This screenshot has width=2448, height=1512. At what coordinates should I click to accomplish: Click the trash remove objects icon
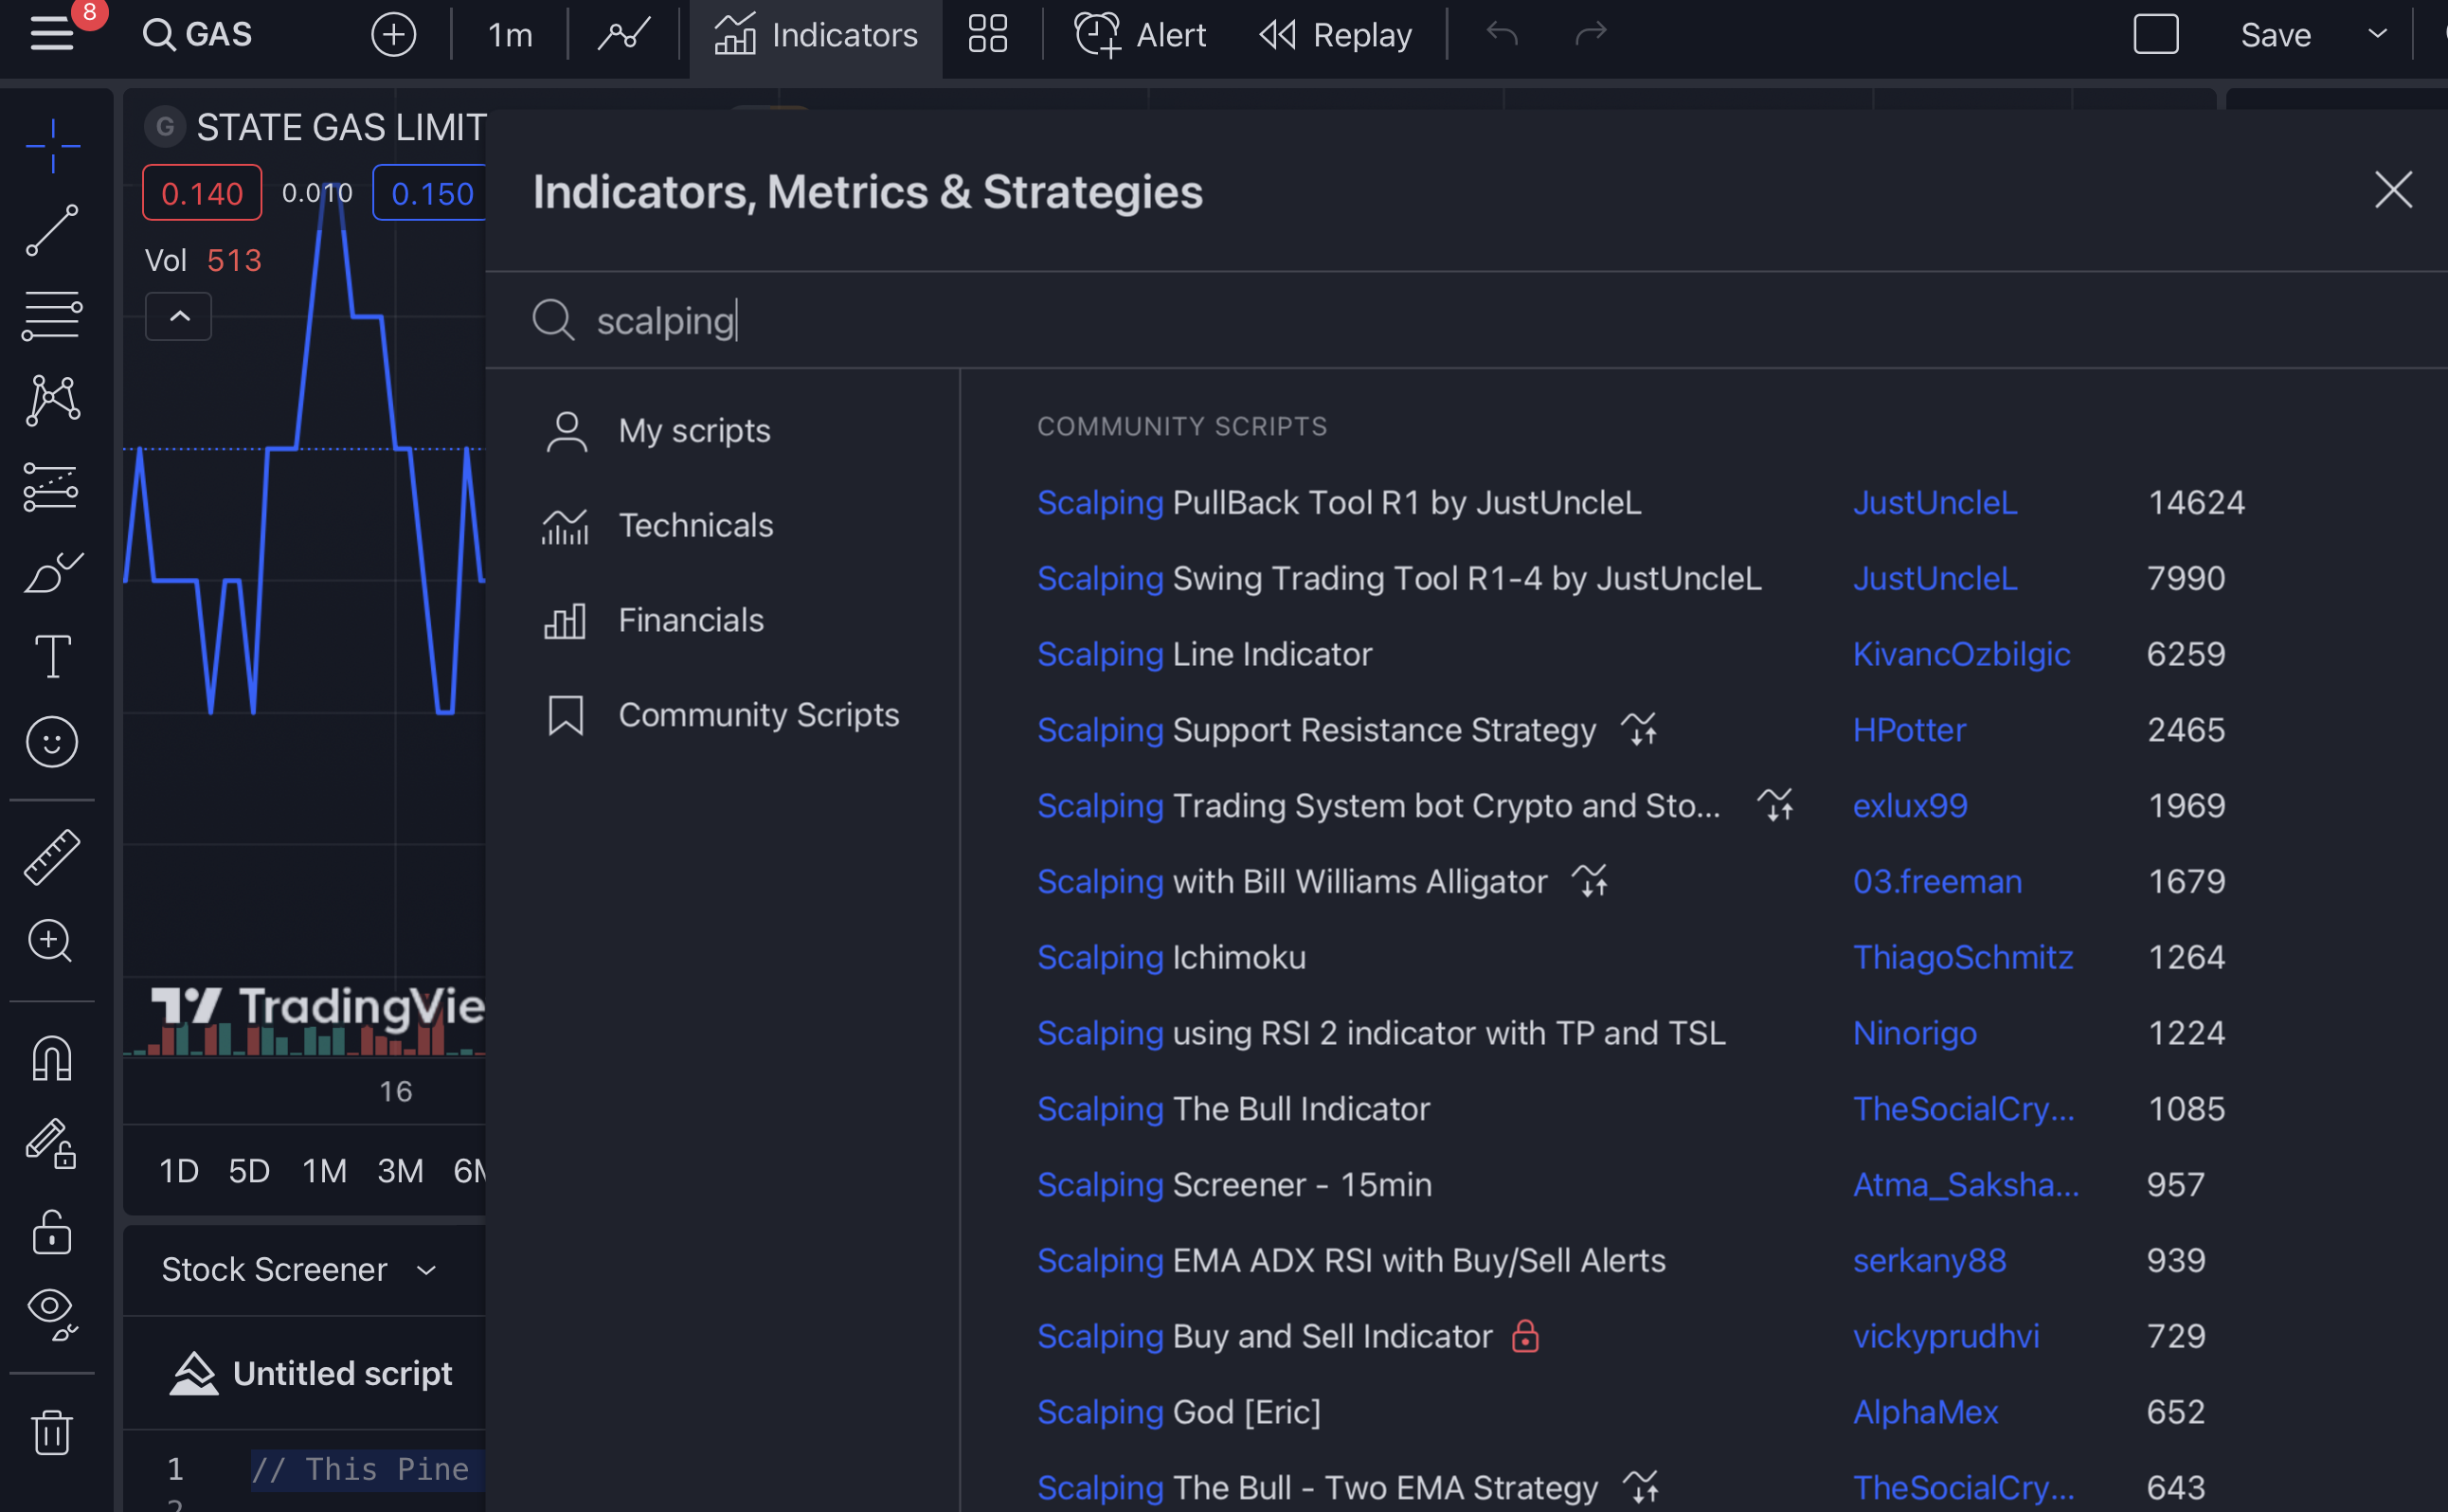[52, 1432]
